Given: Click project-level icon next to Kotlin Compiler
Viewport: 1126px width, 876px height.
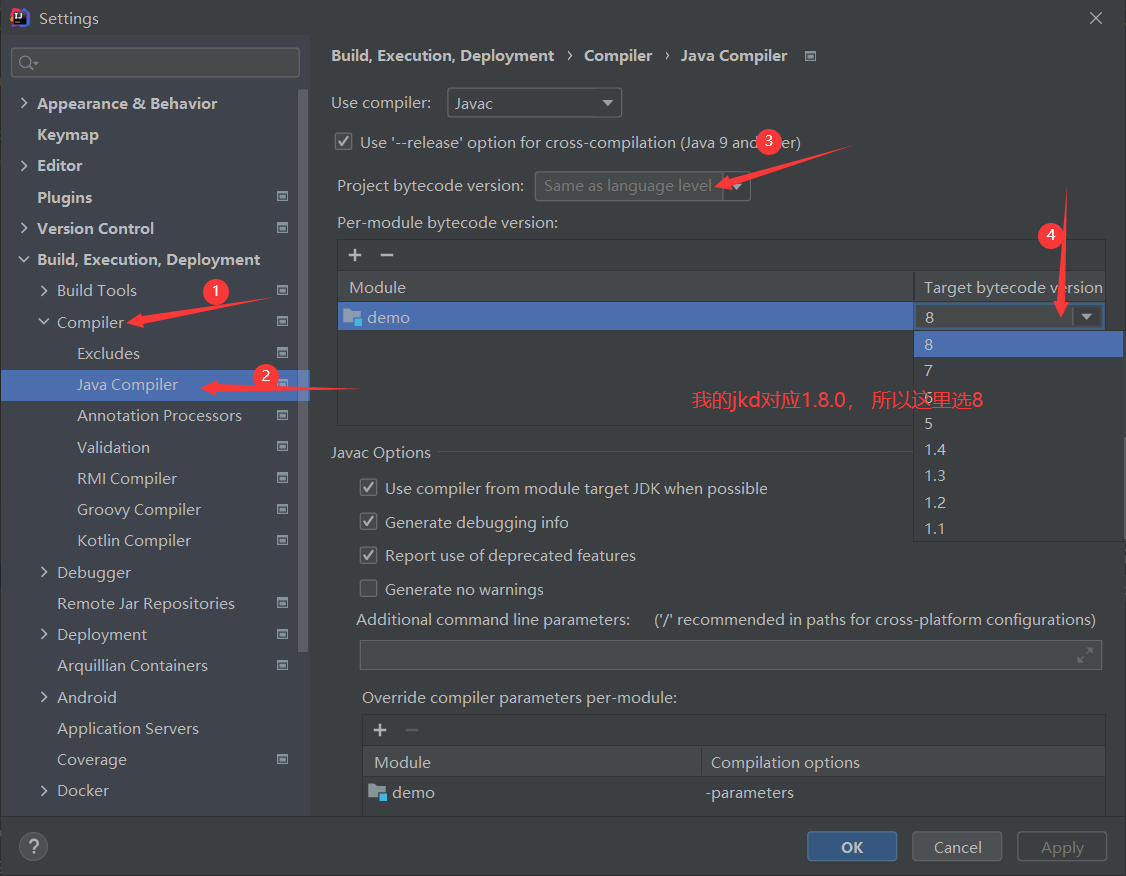Looking at the screenshot, I should click(x=282, y=540).
